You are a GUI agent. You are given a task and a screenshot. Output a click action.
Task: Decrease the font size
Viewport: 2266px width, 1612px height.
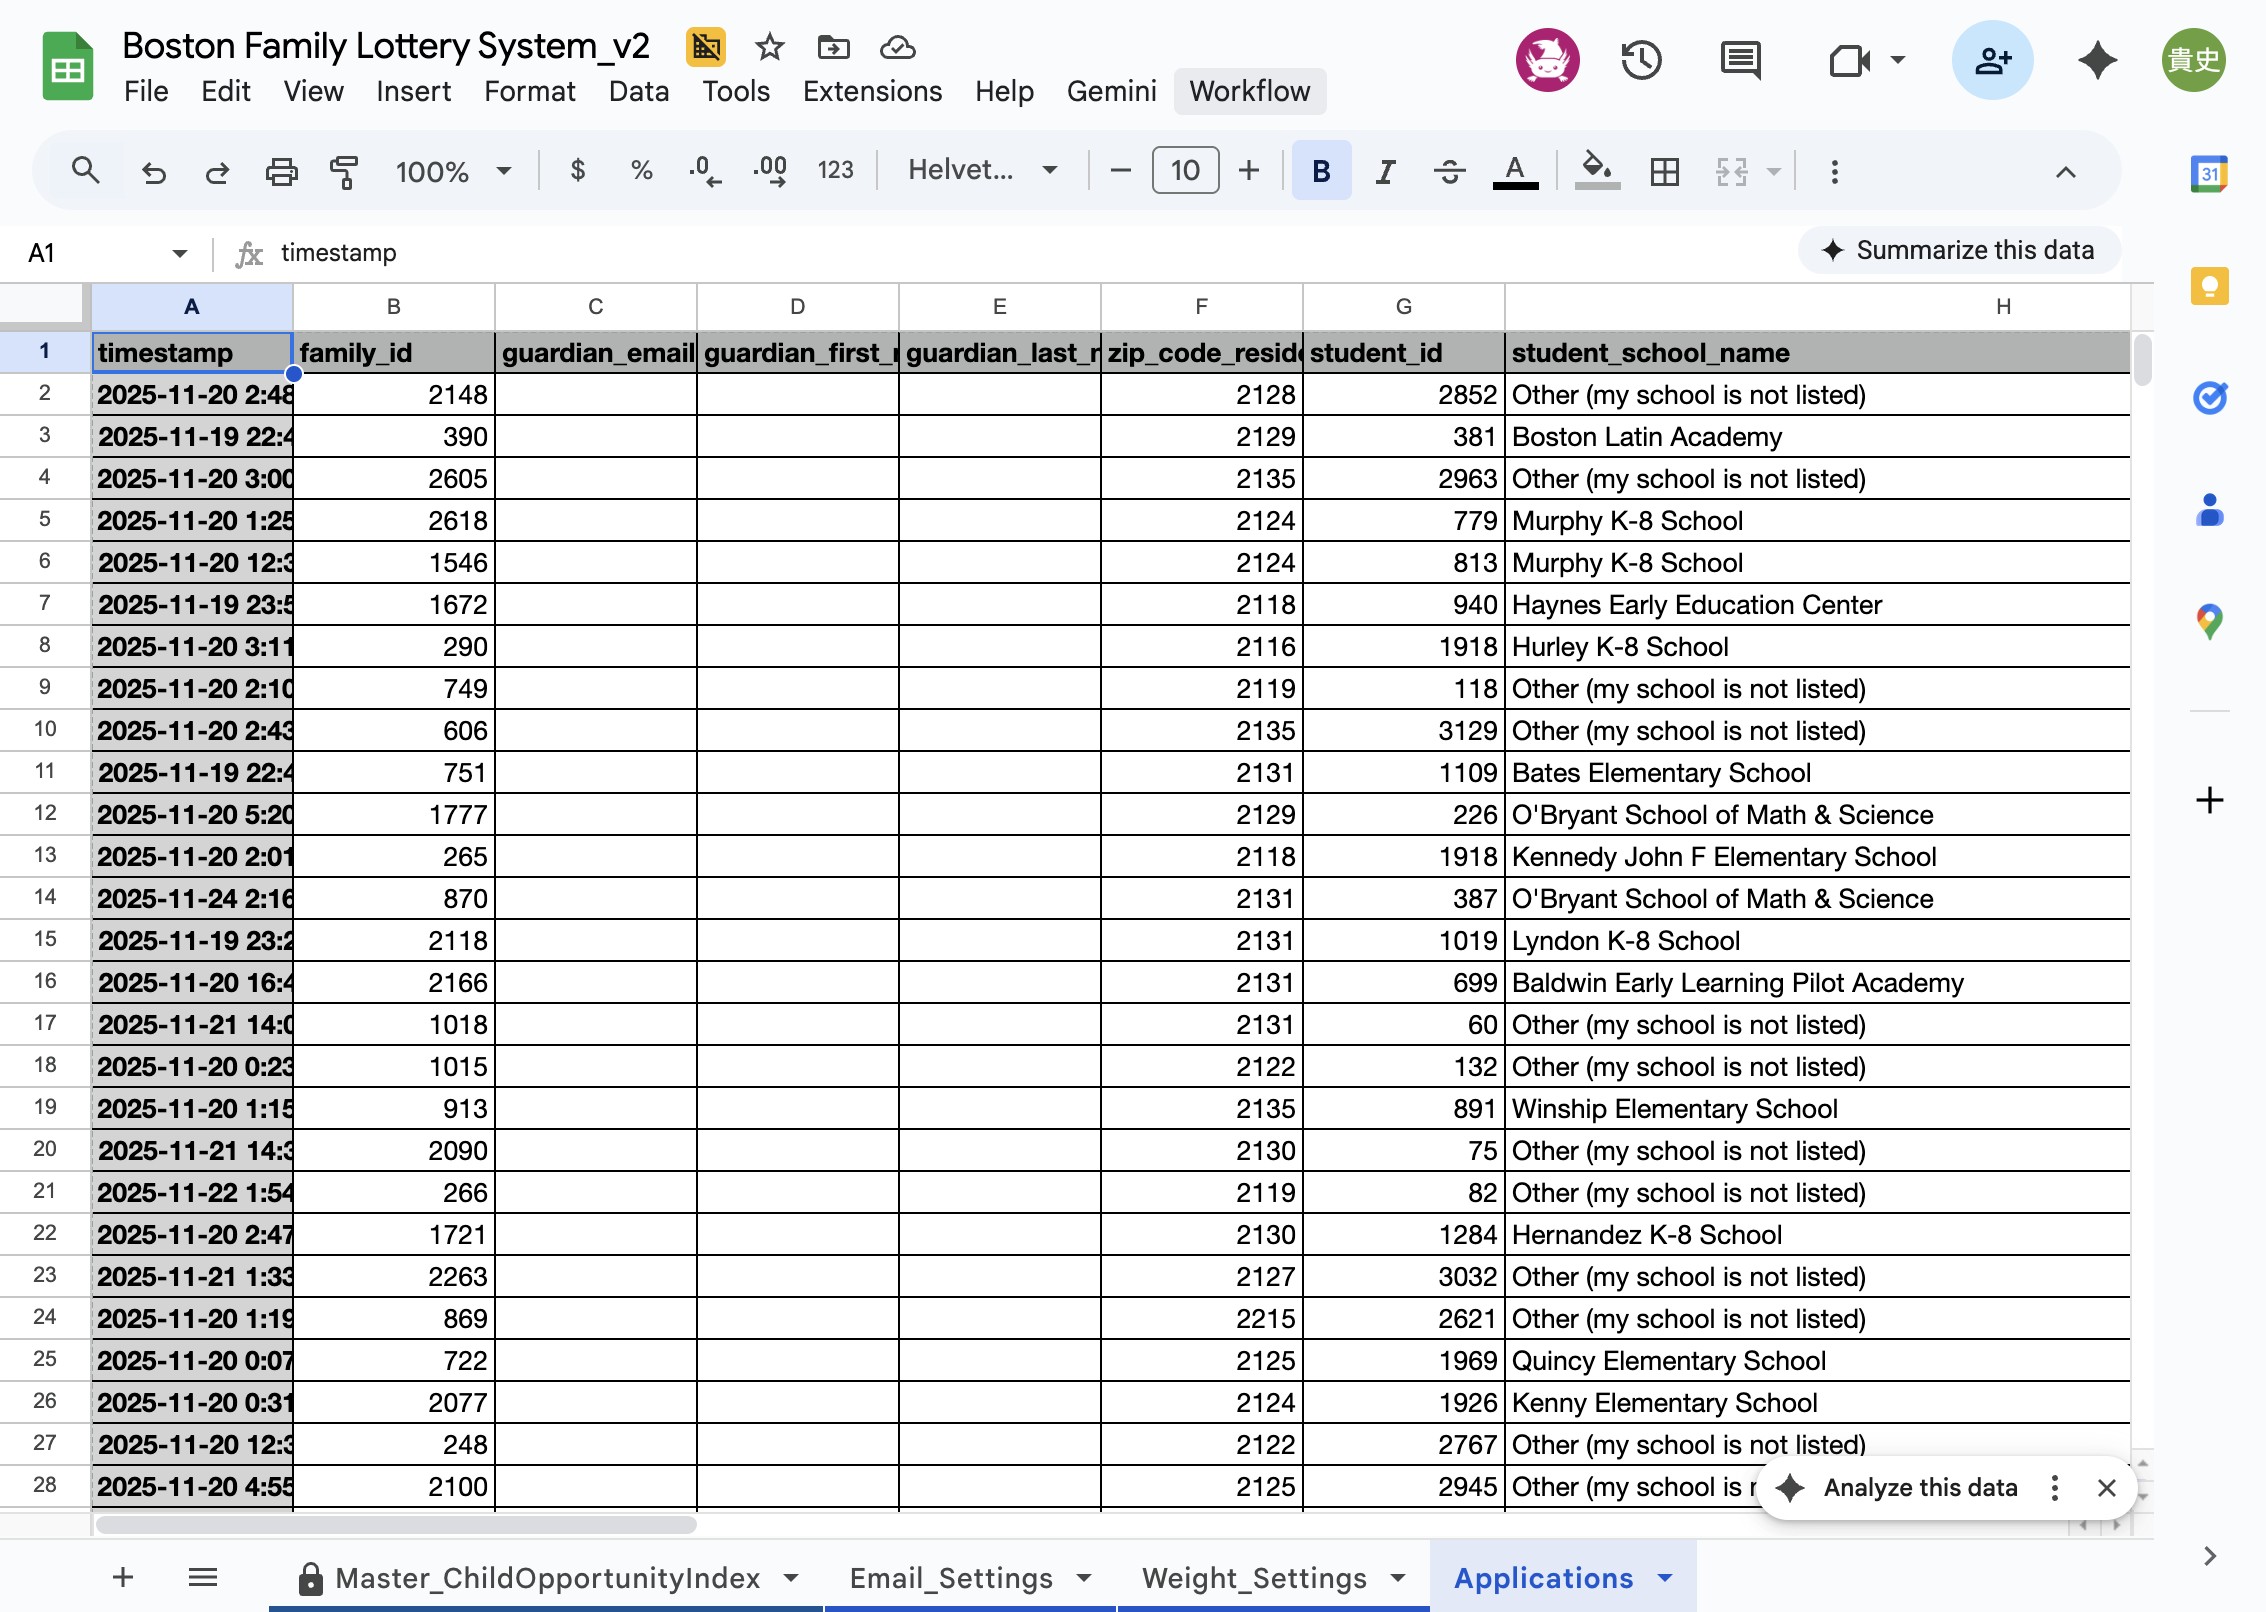[1120, 171]
